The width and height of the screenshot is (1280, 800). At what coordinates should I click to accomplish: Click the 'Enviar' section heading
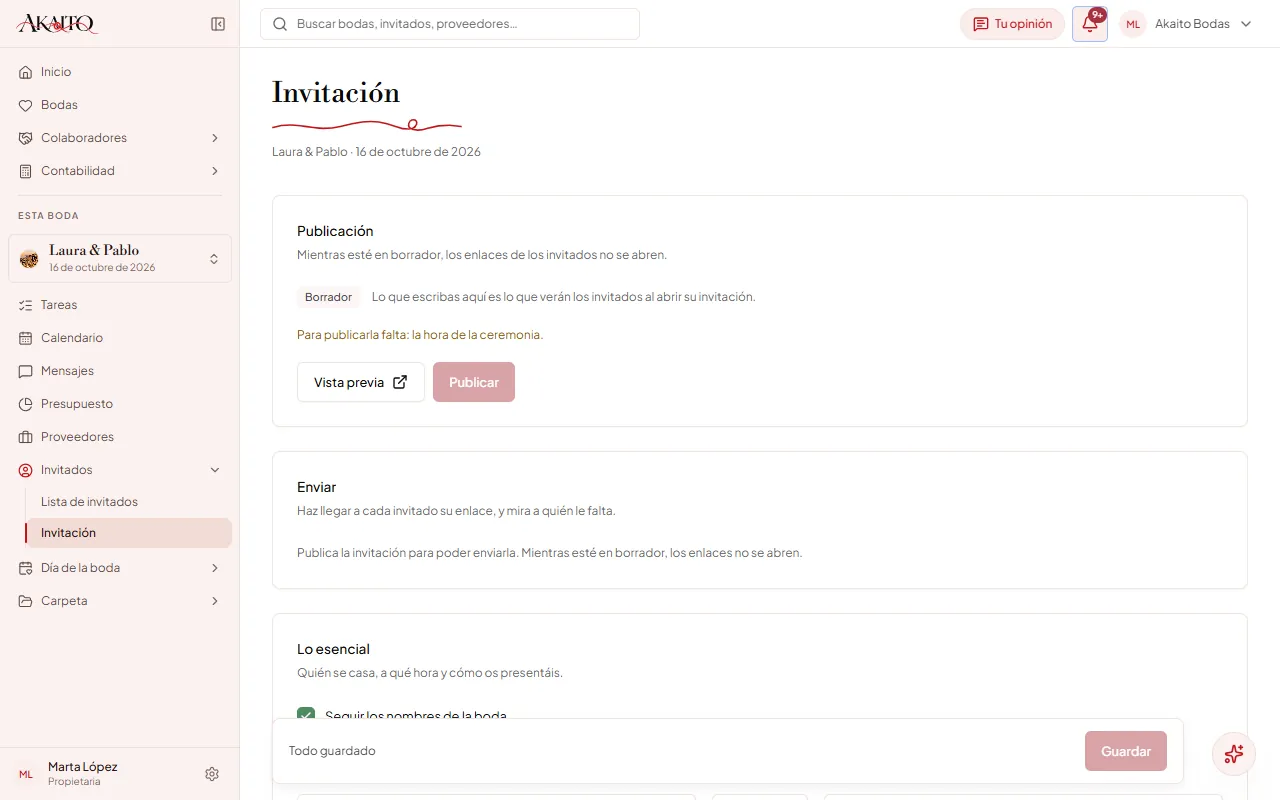coord(317,487)
